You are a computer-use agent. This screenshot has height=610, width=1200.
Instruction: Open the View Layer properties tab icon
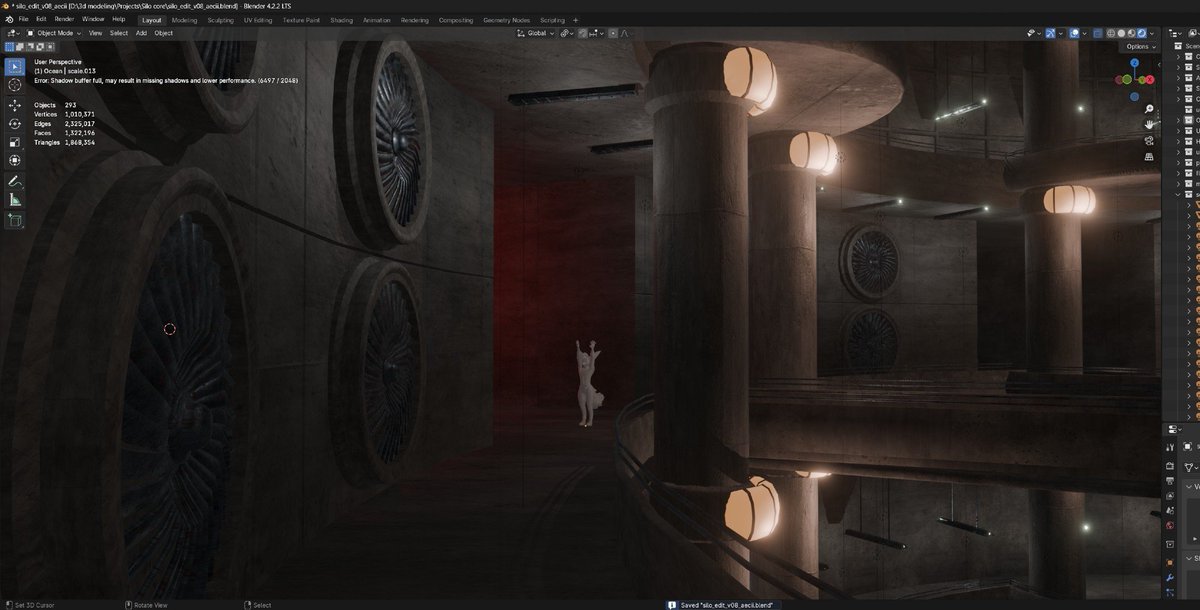coord(1170,495)
